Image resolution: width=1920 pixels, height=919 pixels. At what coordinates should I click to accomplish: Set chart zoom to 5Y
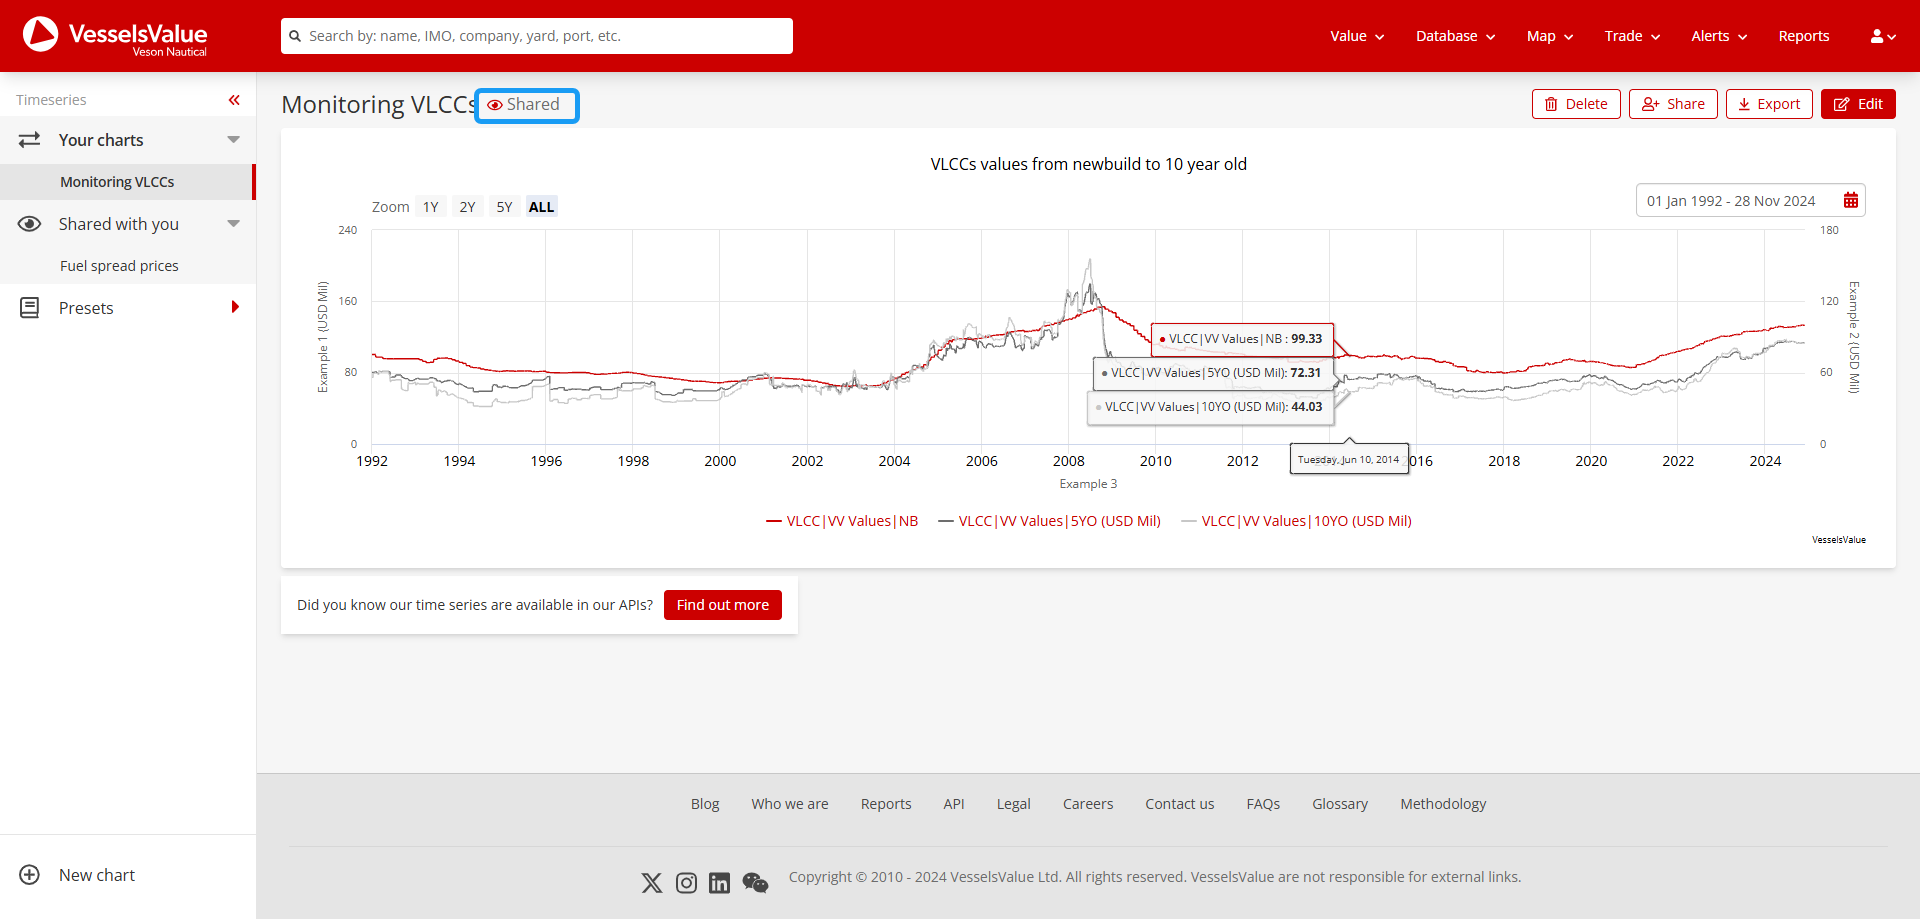coord(504,207)
